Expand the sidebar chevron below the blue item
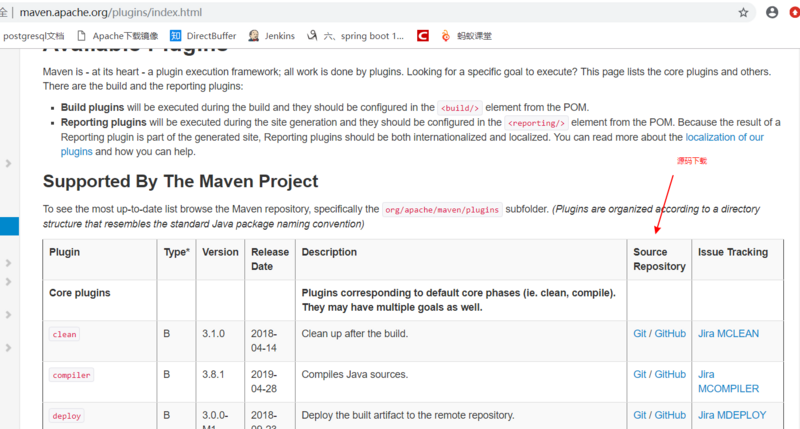The height and width of the screenshot is (429, 800). coord(8,263)
